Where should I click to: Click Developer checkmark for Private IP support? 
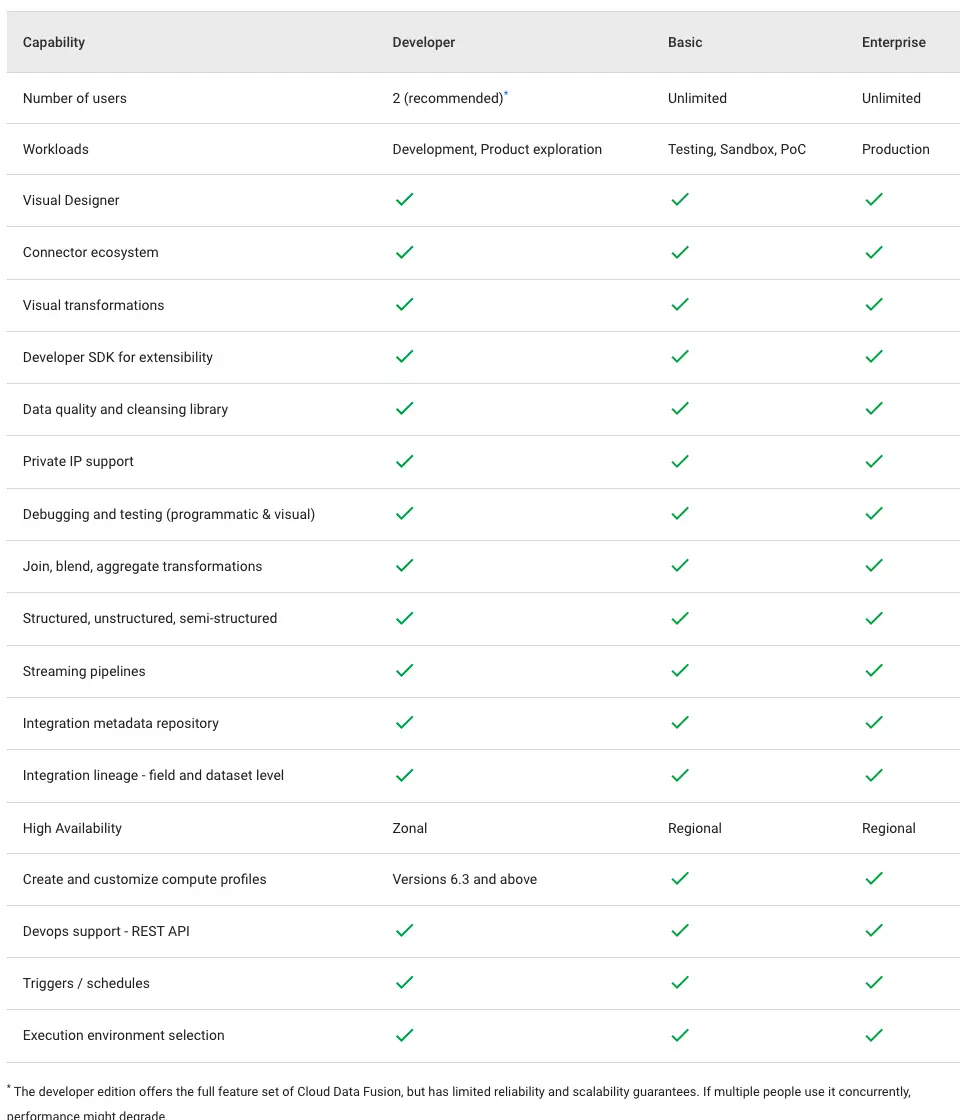404,461
